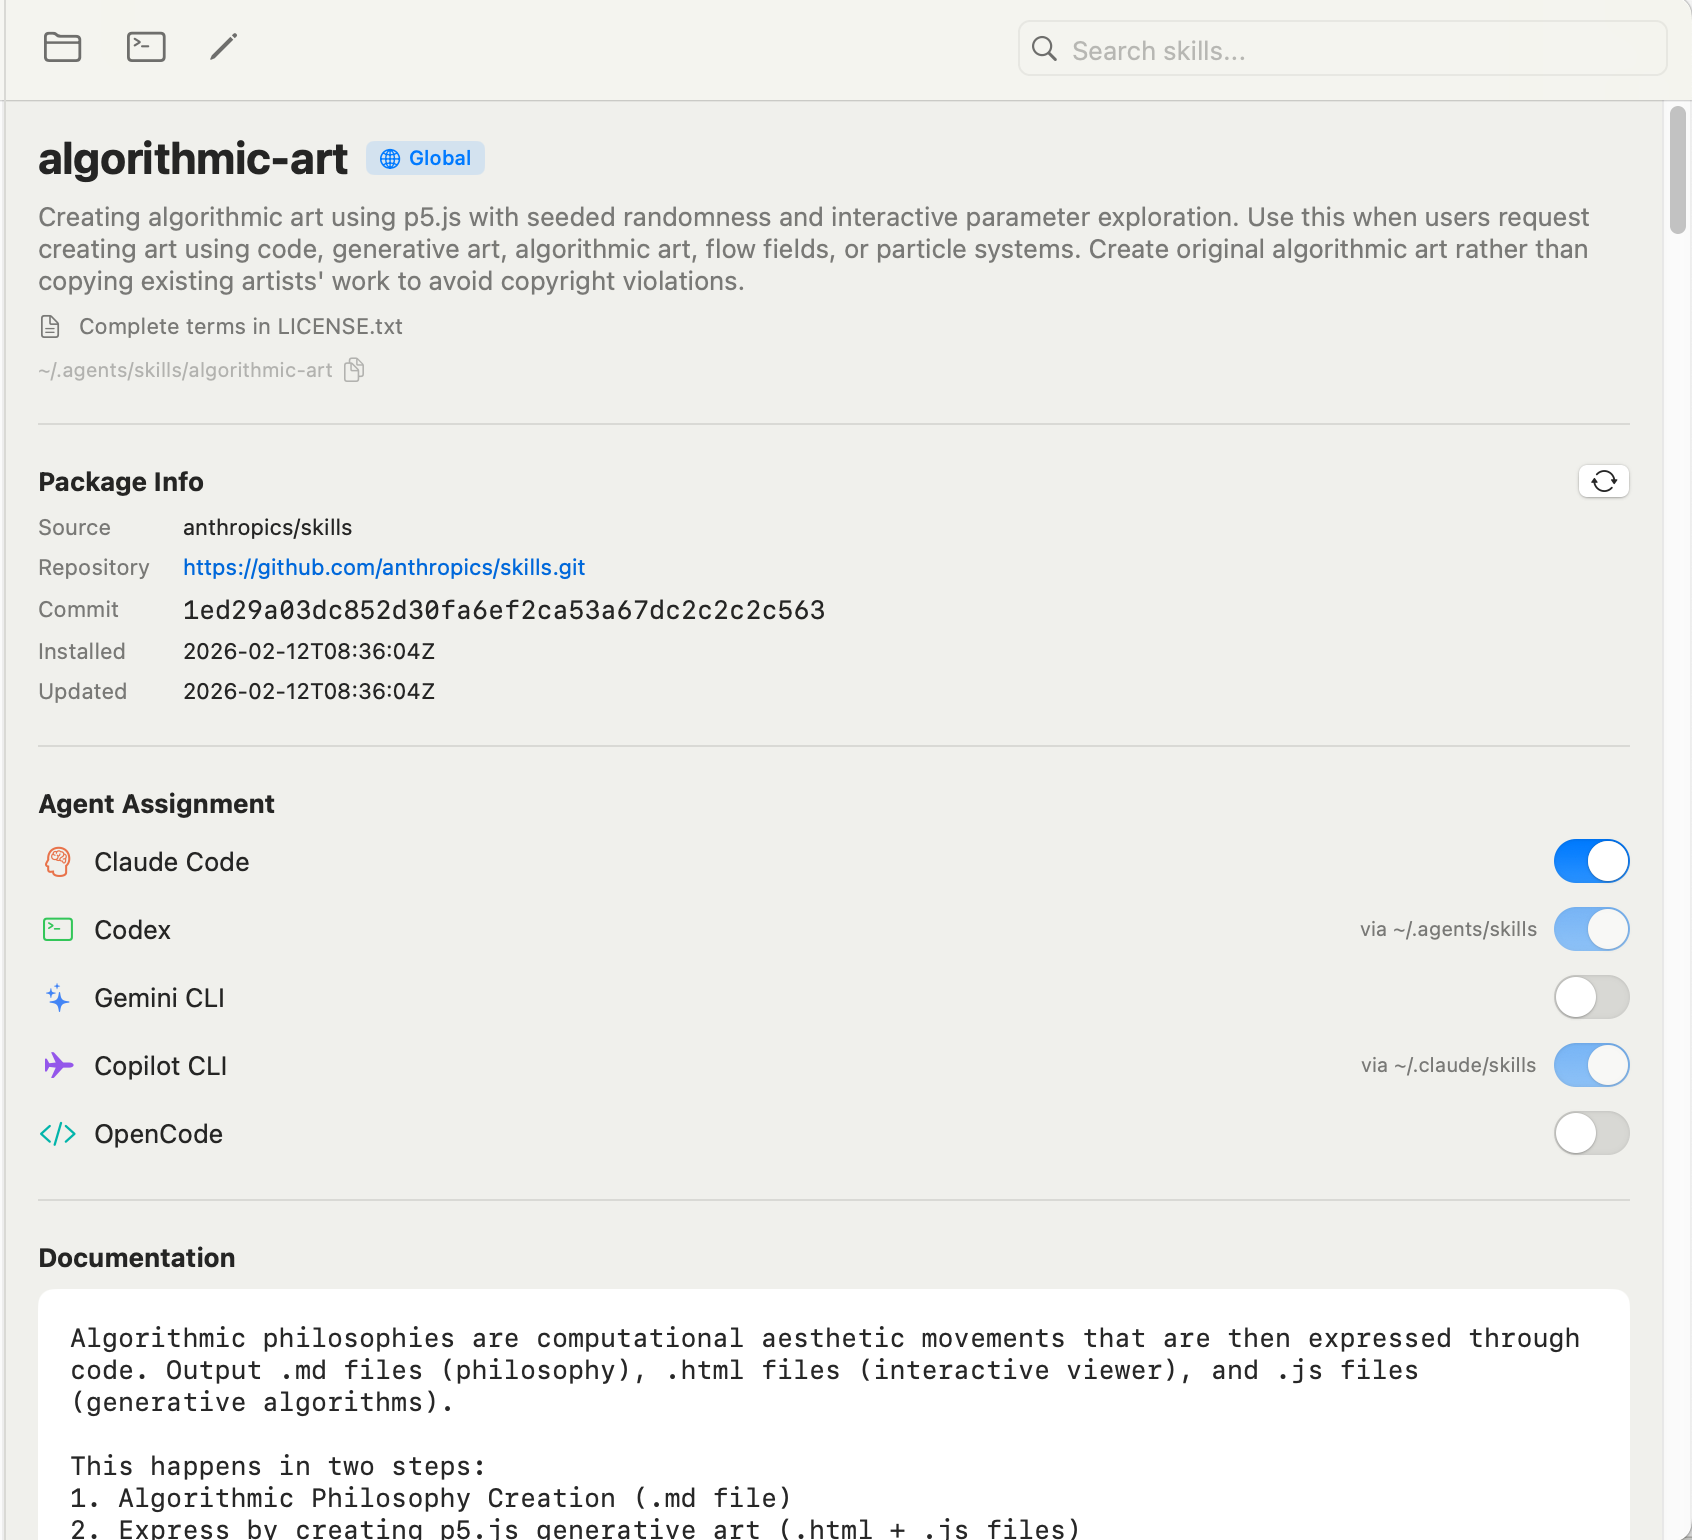Click 'via ~/.claude/skills' label beside Copilot CLI
The height and width of the screenshot is (1540, 1692).
pyautogui.click(x=1448, y=1066)
